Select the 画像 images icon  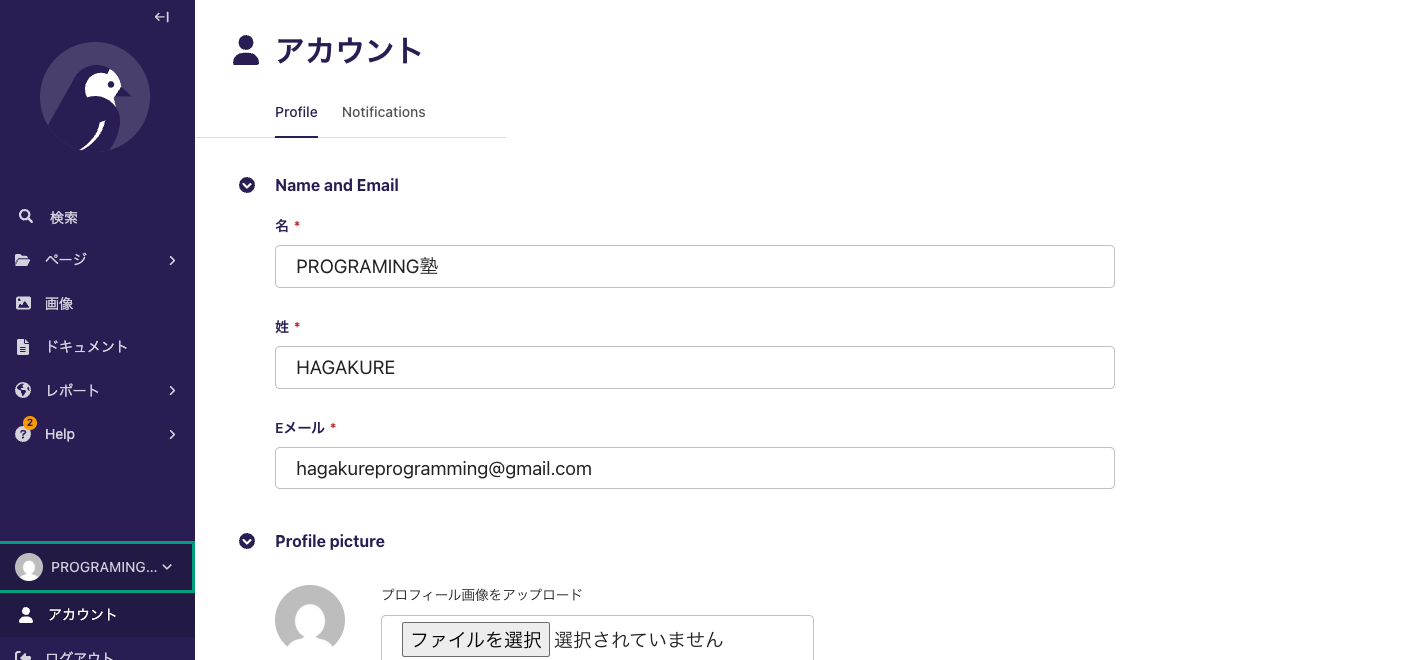[x=22, y=303]
